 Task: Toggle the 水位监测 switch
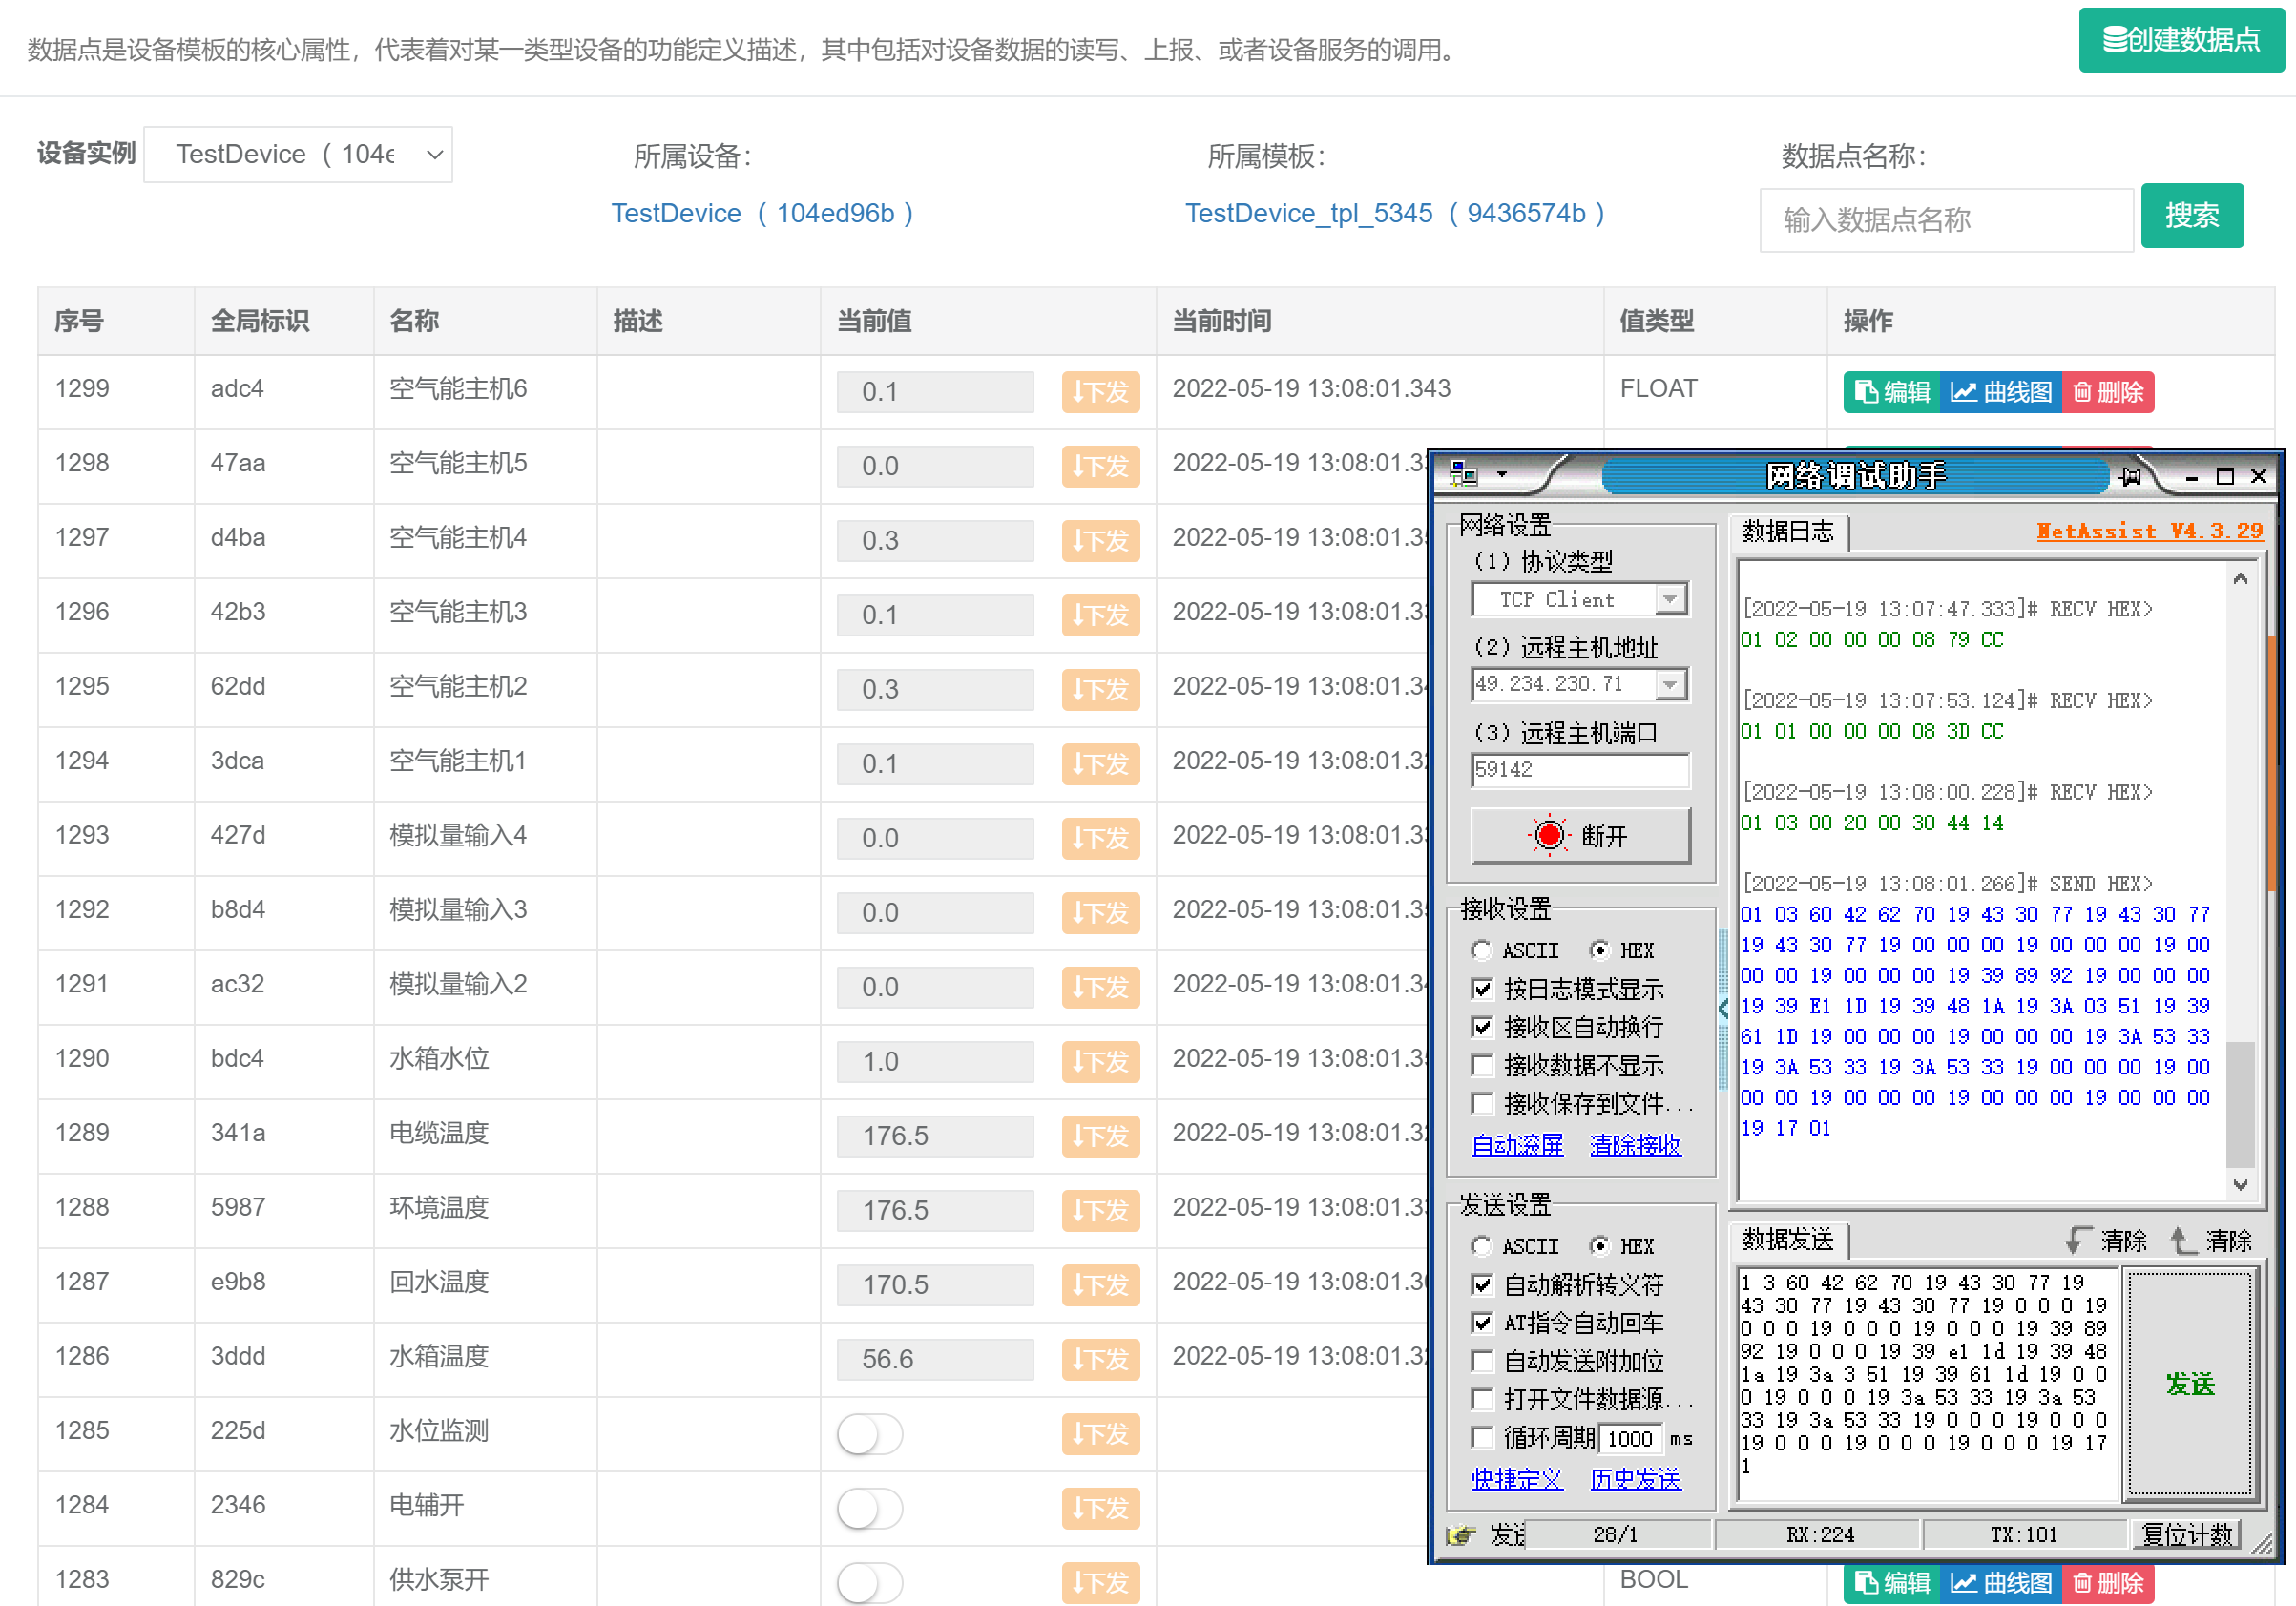pos(869,1434)
